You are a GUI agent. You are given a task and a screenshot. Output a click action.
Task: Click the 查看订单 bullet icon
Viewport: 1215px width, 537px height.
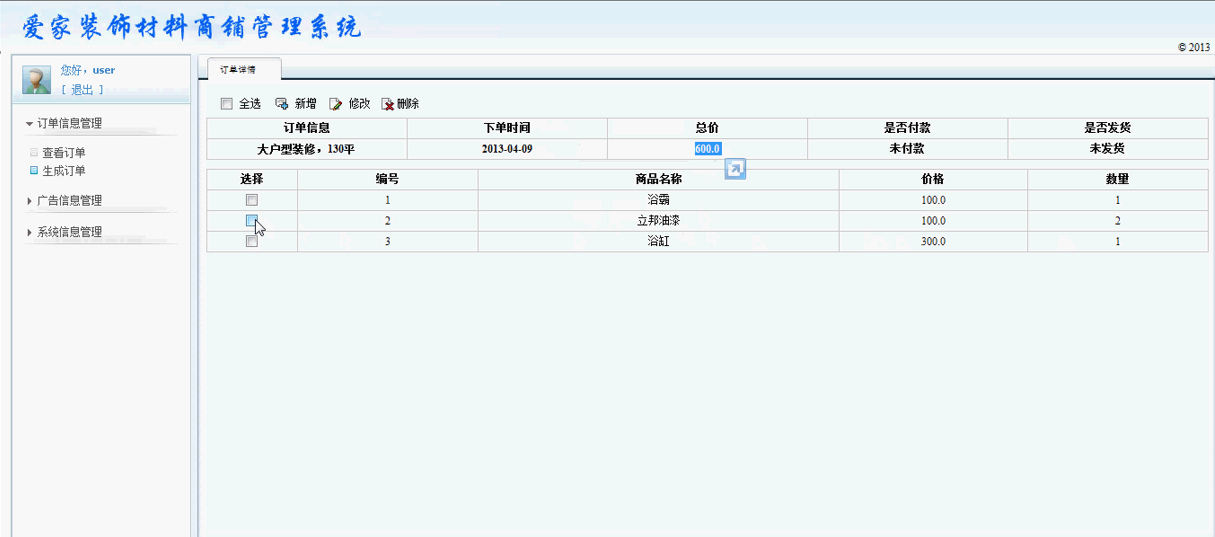pos(34,153)
